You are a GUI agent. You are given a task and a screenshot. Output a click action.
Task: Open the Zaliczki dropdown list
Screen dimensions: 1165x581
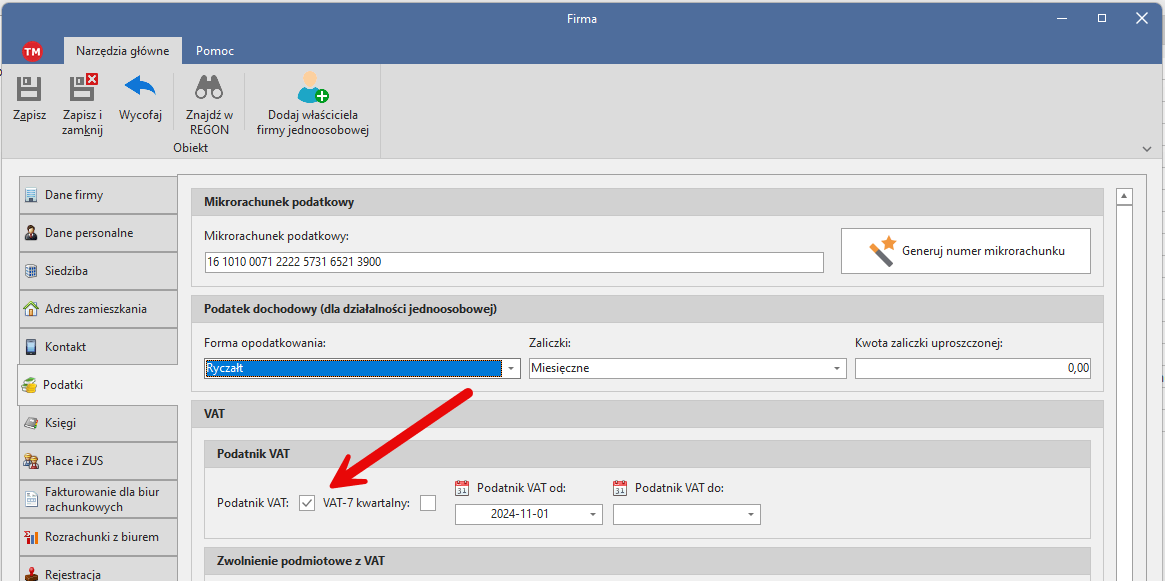tap(837, 368)
